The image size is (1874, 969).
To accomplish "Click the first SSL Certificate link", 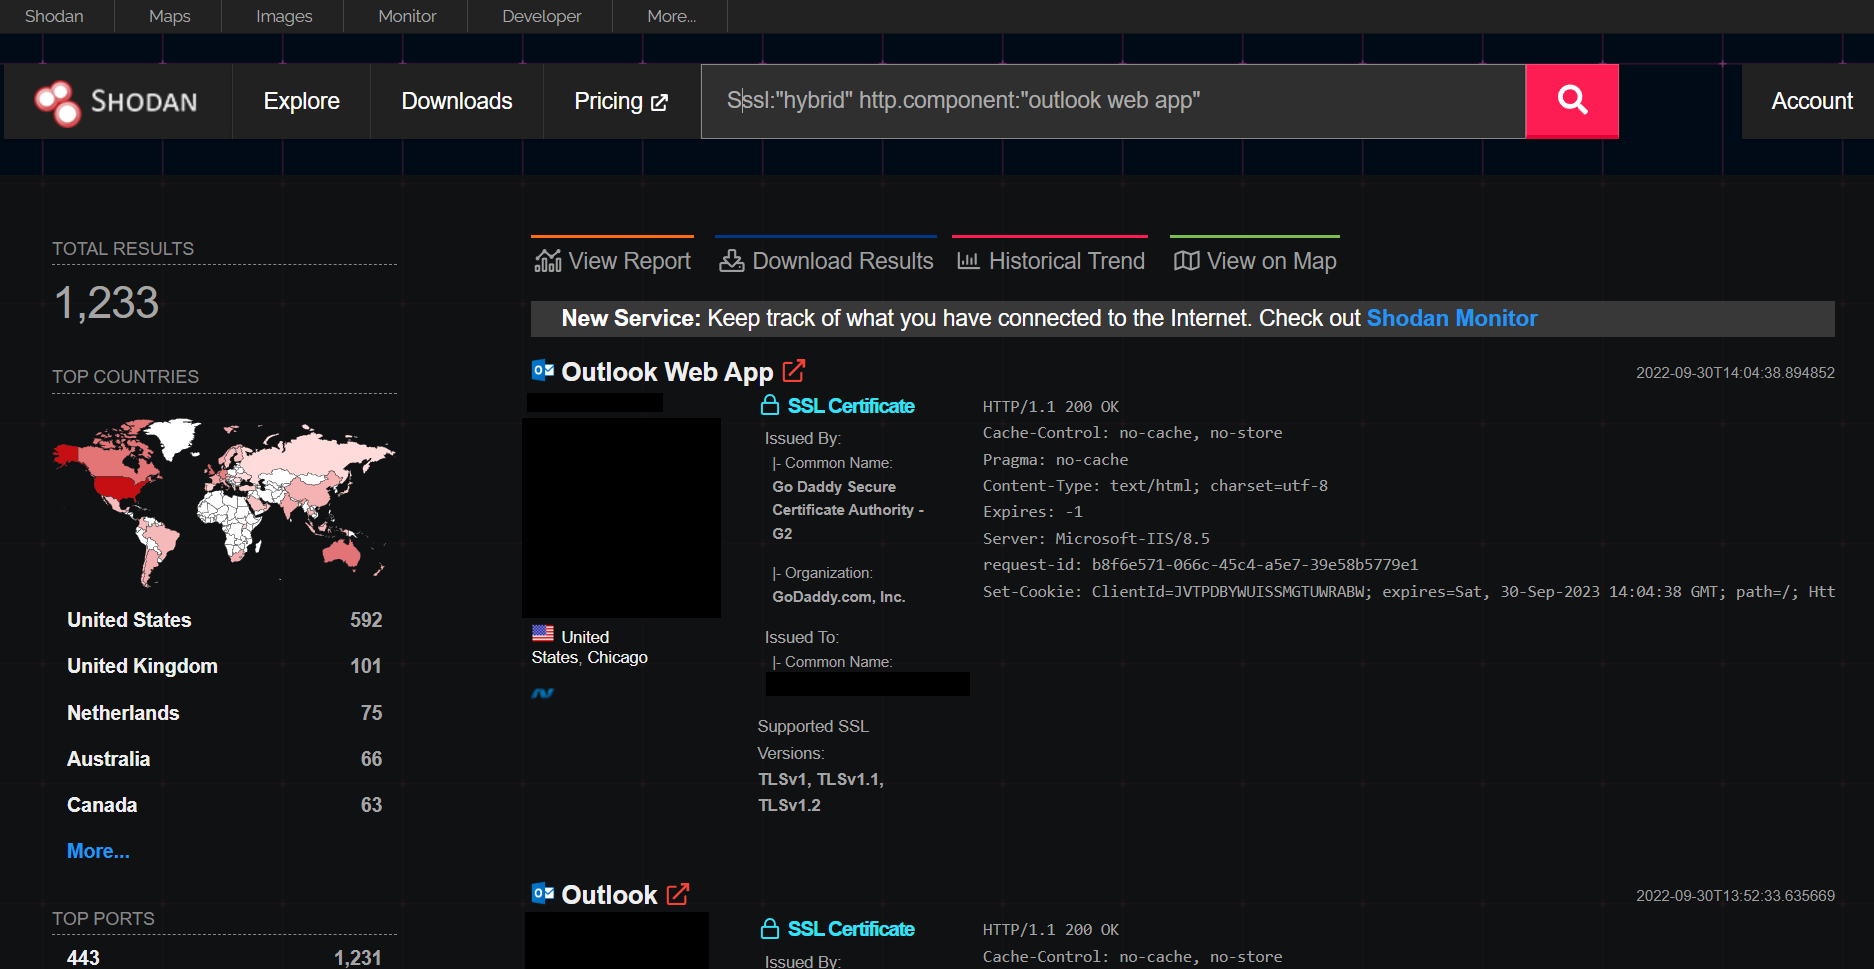I will (851, 406).
